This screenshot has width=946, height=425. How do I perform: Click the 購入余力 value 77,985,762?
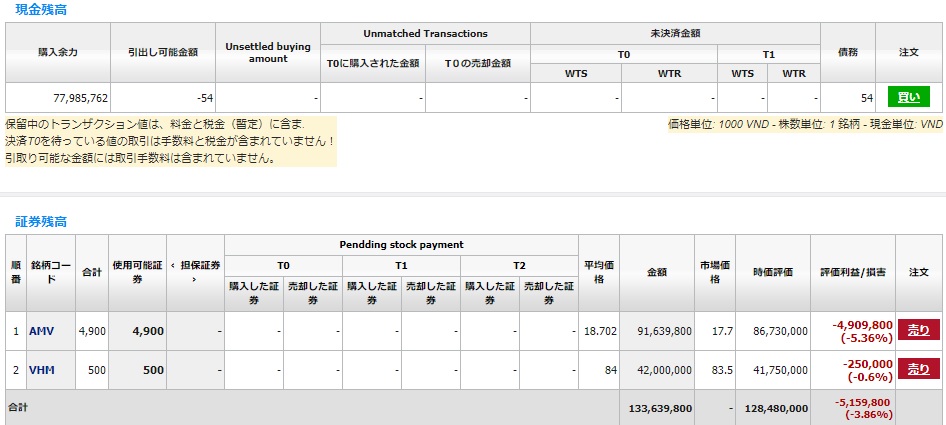click(x=80, y=98)
